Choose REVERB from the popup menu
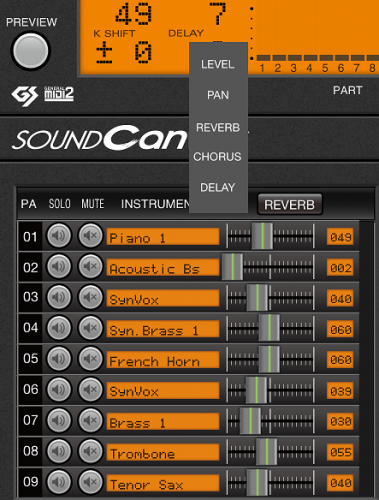Viewport: 379px width, 500px height. (218, 127)
